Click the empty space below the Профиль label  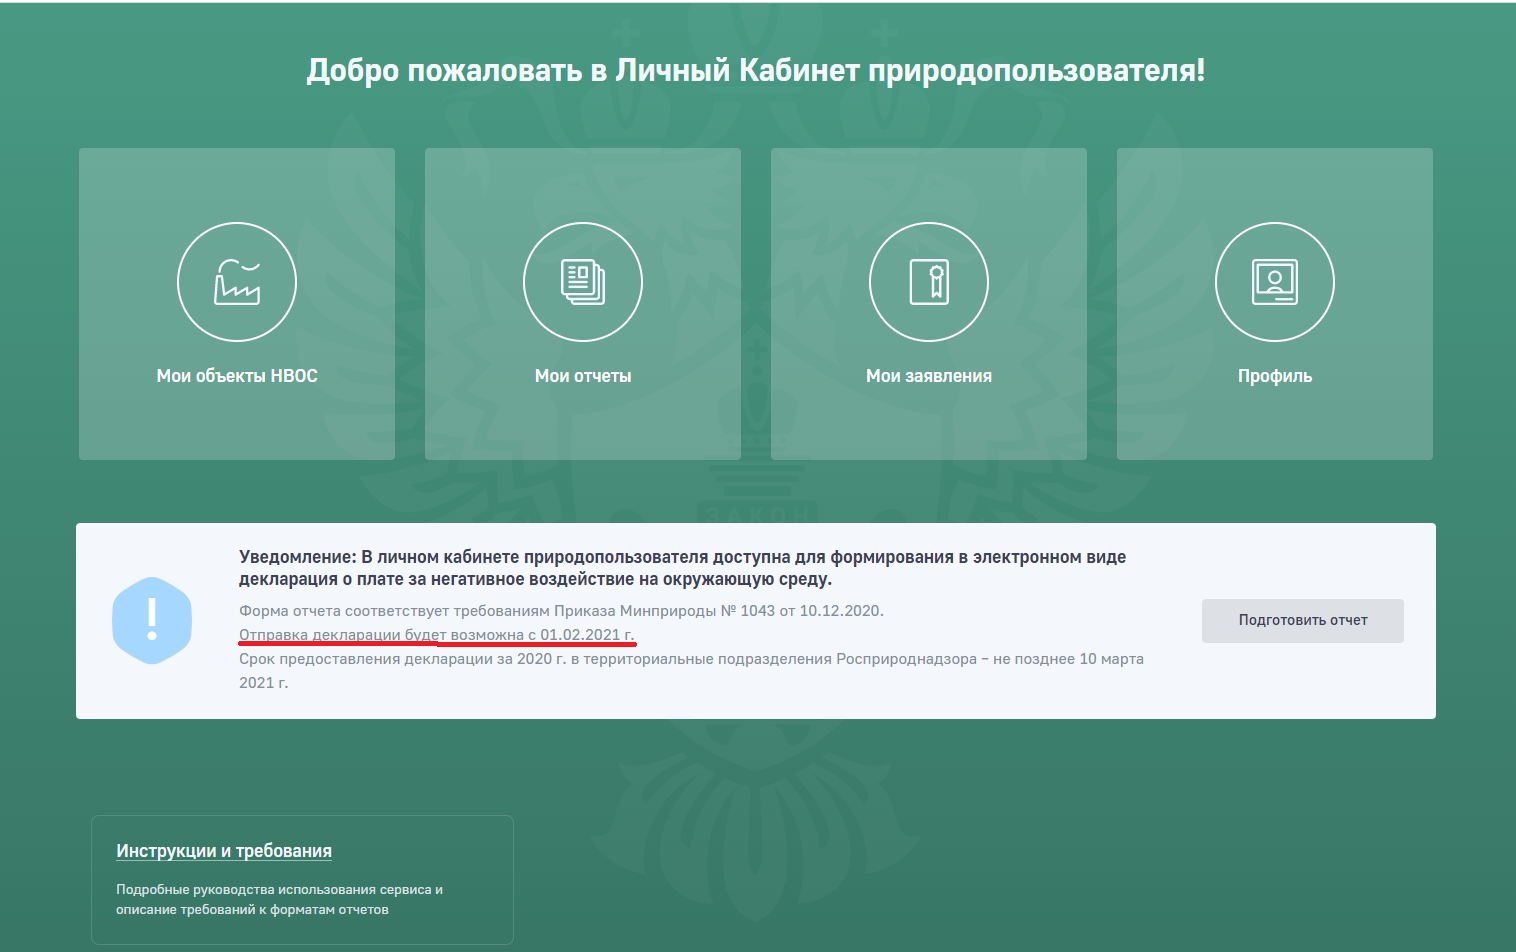(x=1275, y=425)
